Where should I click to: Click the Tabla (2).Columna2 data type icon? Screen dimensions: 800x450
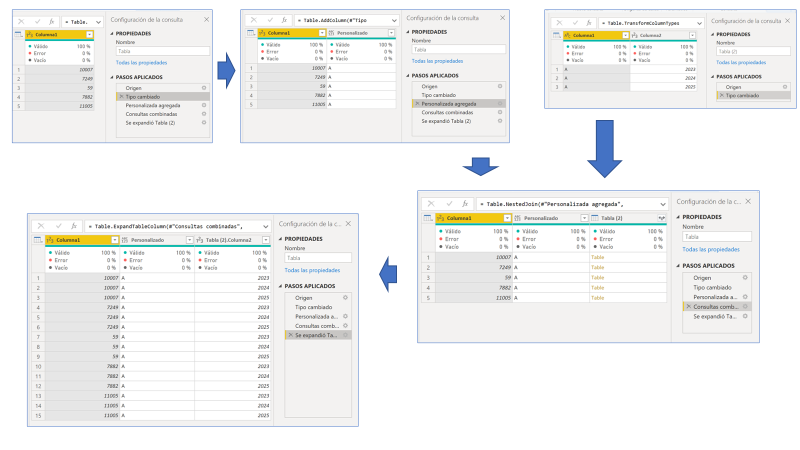click(200, 240)
